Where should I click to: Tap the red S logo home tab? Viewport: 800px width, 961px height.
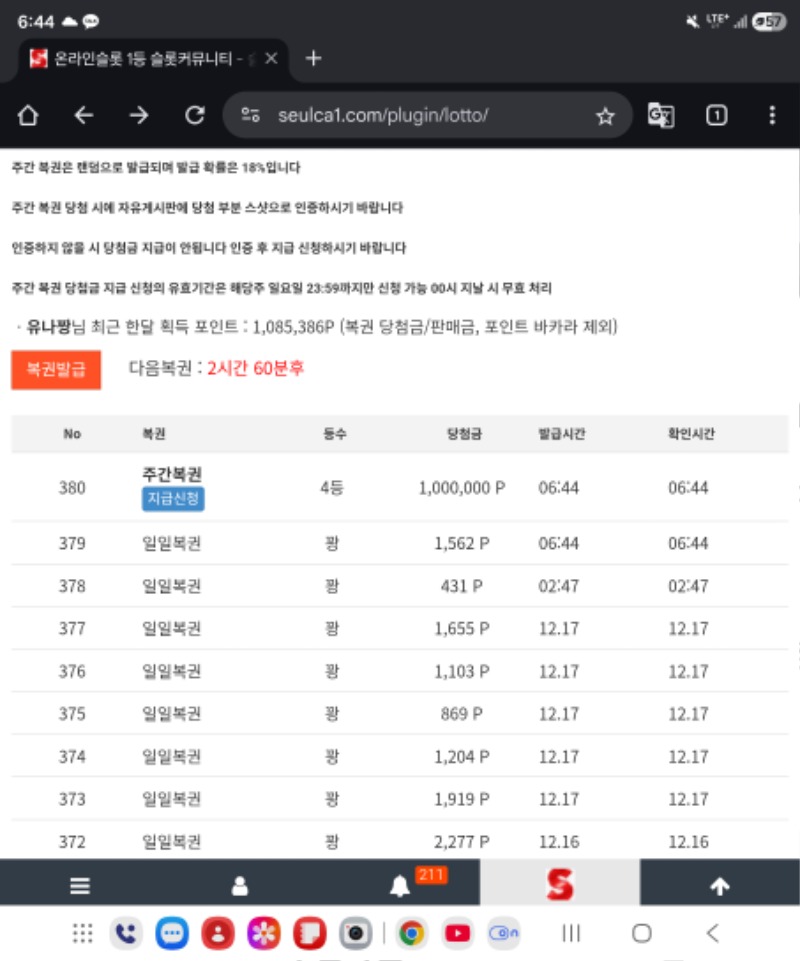(560, 884)
